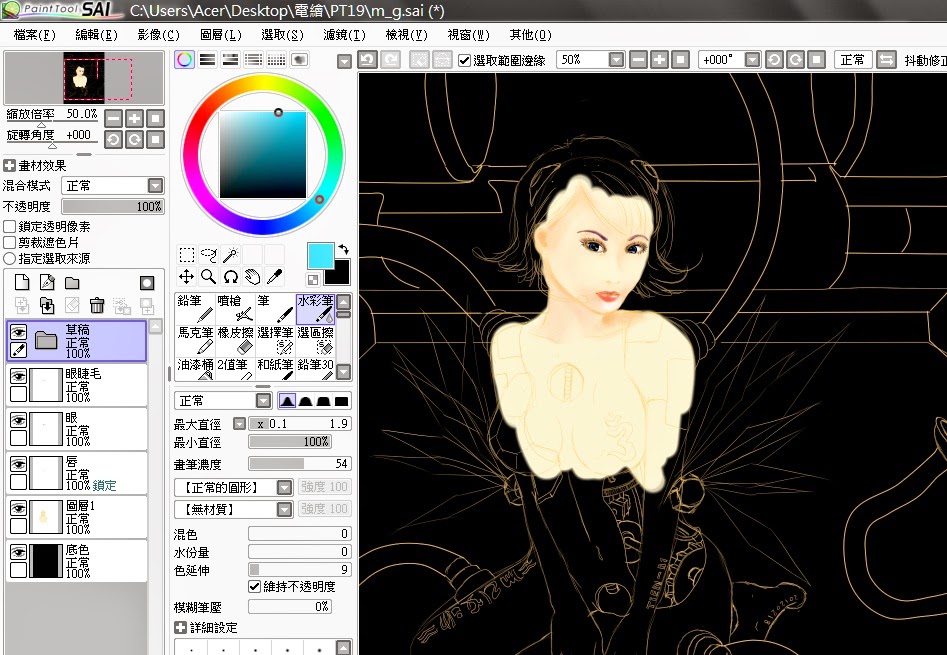947x655 pixels.
Task: Open the 影像(C) menu
Action: click(x=159, y=35)
